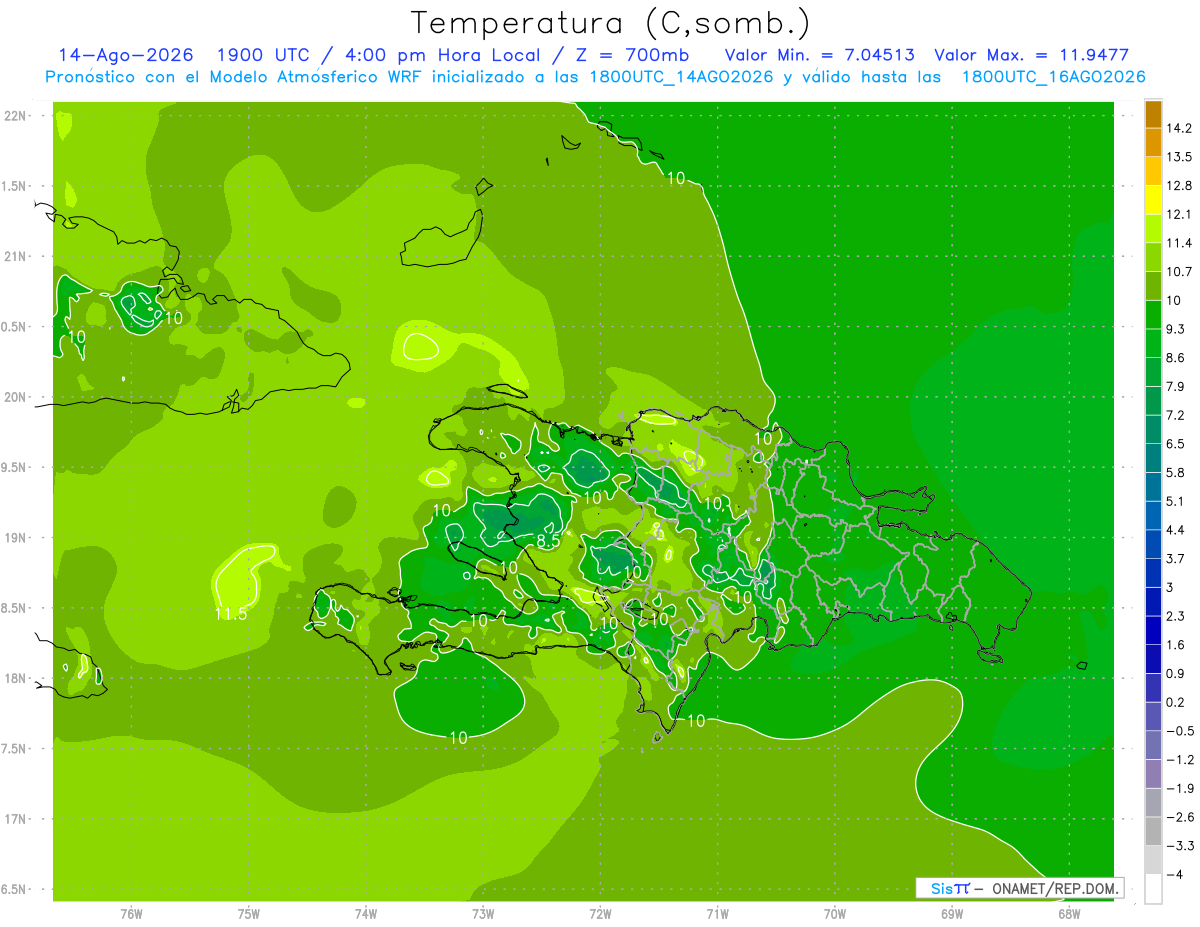The height and width of the screenshot is (927, 1200).
Task: Click the "12.8" color scale label
Action: 1181,185
